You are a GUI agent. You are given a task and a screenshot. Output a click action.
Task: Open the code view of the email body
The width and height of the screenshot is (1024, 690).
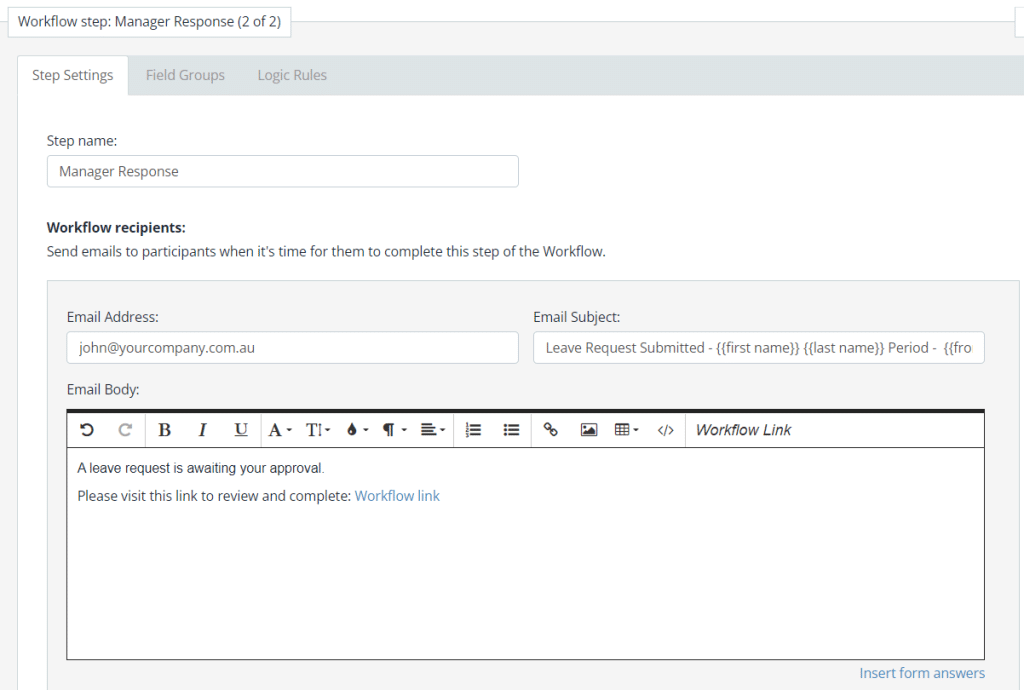[x=666, y=429]
